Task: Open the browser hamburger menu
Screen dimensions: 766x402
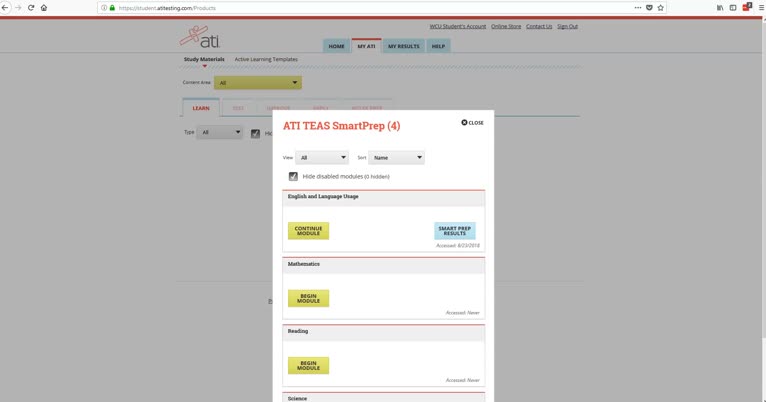Action: pyautogui.click(x=761, y=8)
